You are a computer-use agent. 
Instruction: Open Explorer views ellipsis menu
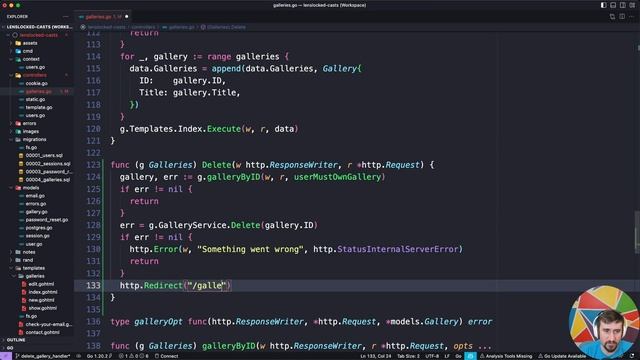[x=66, y=17]
